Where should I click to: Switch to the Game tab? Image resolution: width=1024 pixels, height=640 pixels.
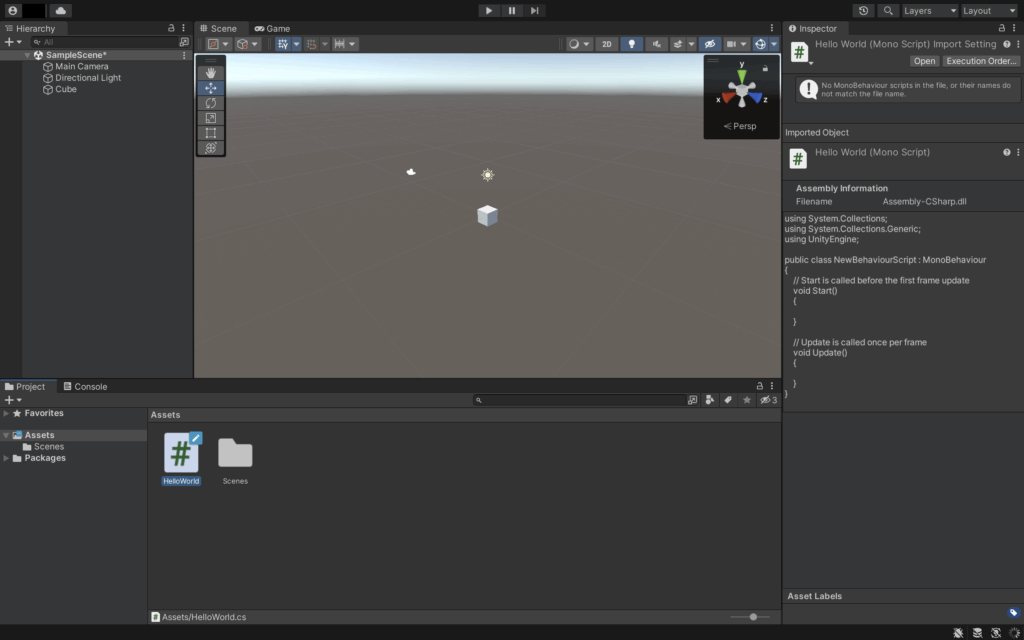click(272, 28)
